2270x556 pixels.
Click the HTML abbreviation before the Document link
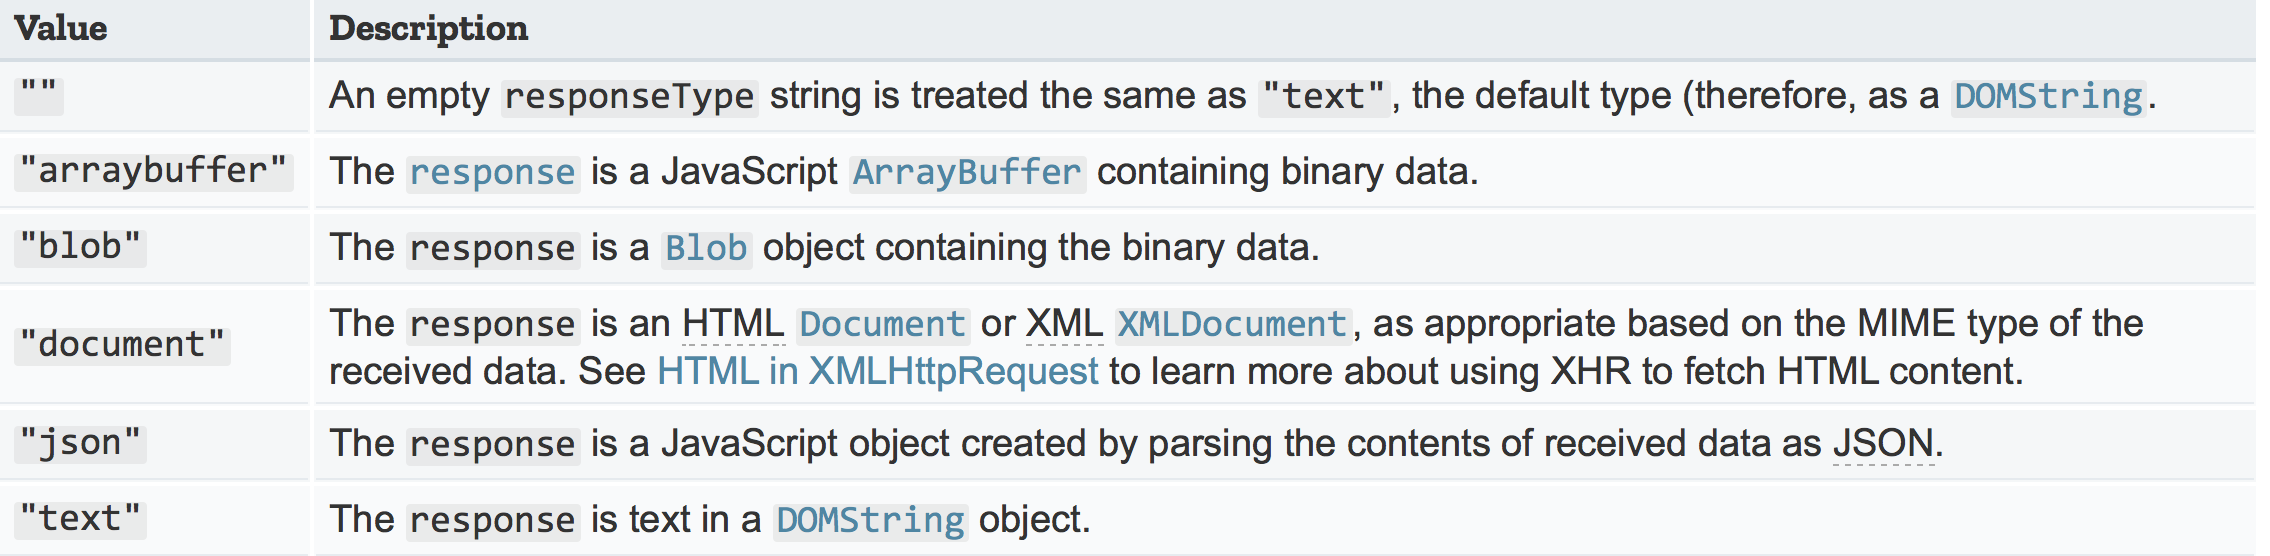[x=733, y=325]
